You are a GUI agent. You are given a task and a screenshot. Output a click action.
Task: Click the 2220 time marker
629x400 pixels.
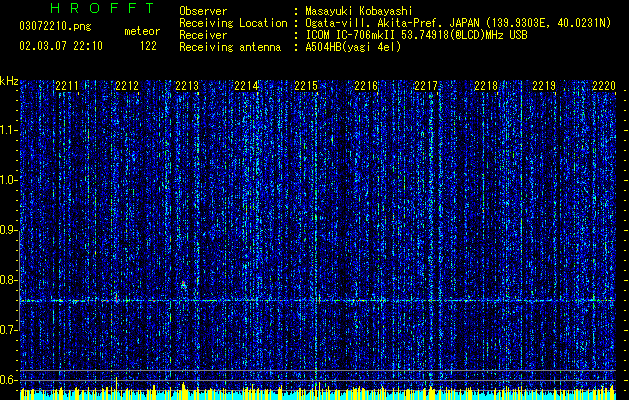click(604, 86)
